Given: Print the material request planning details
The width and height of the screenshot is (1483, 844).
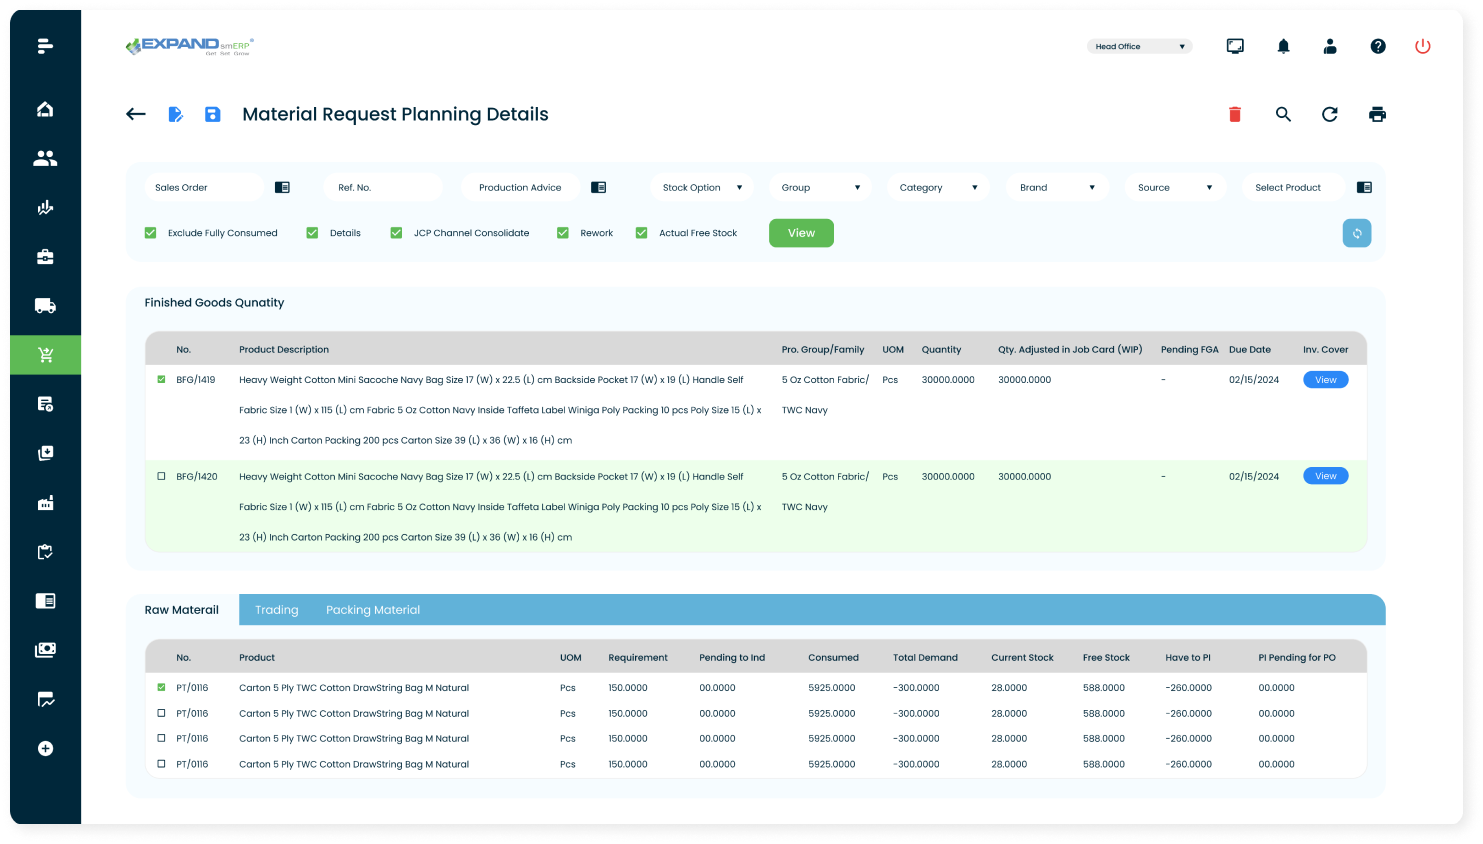Looking at the screenshot, I should click(1377, 115).
